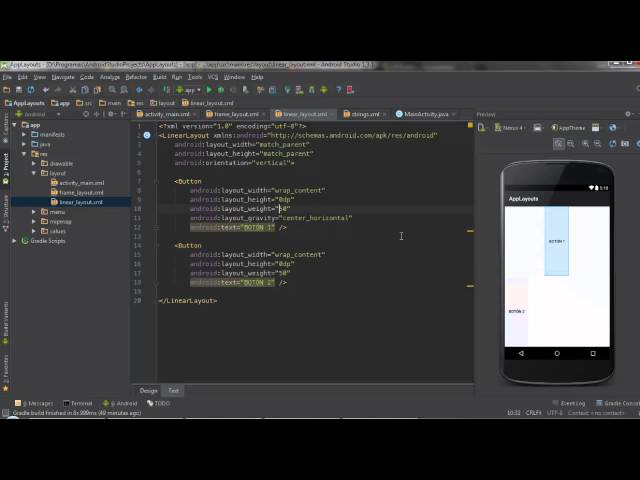
Task: Open the Event Log
Action: pos(569,403)
